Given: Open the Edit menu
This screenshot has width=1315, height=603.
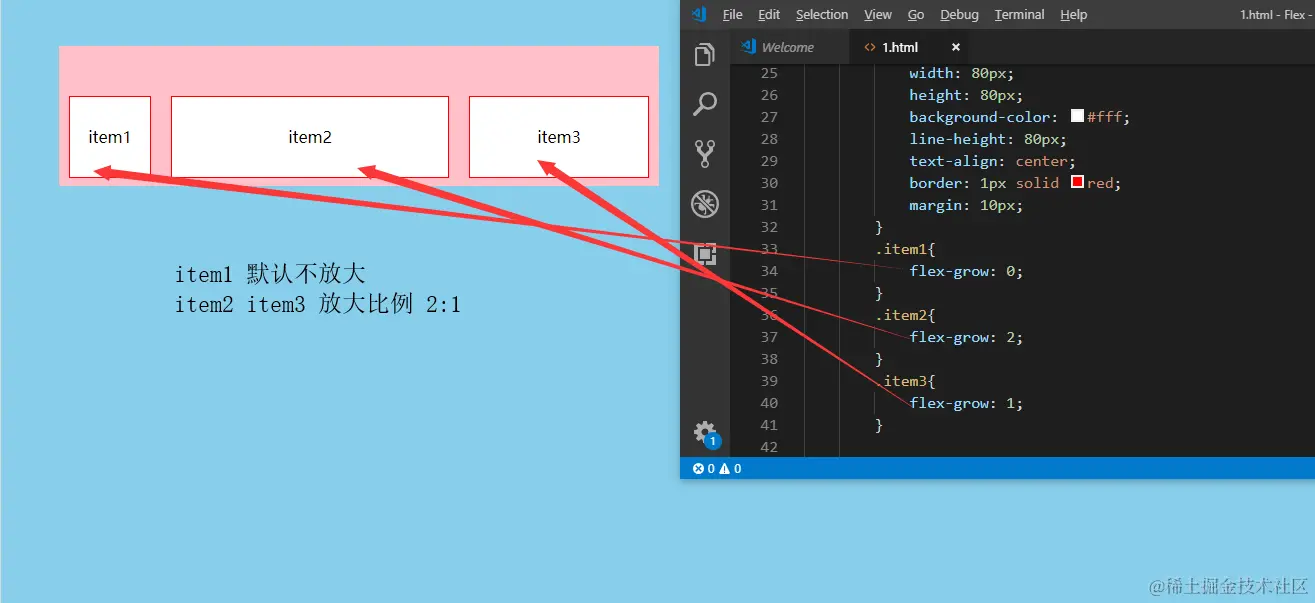Looking at the screenshot, I should (x=769, y=15).
